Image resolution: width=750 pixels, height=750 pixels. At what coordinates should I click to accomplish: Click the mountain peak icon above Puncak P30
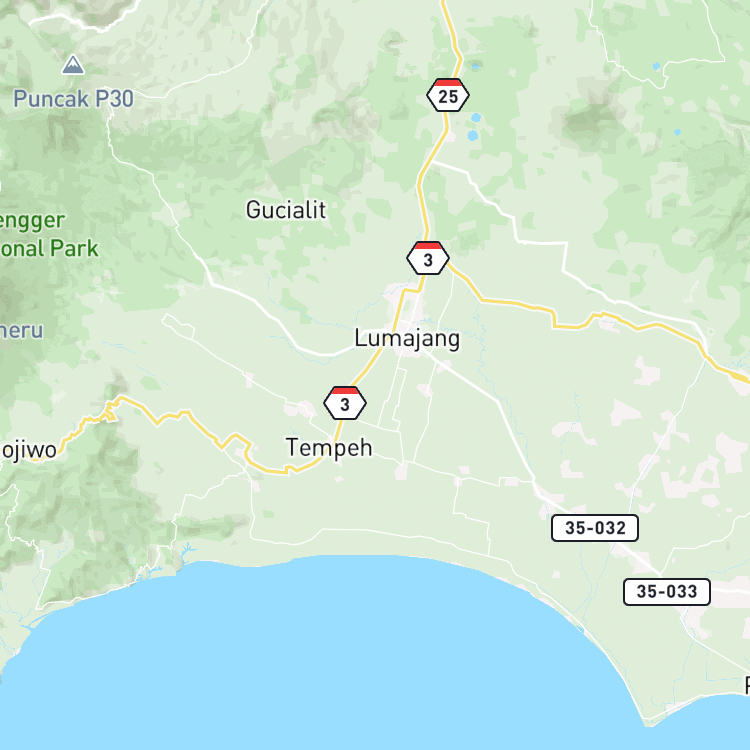73,65
